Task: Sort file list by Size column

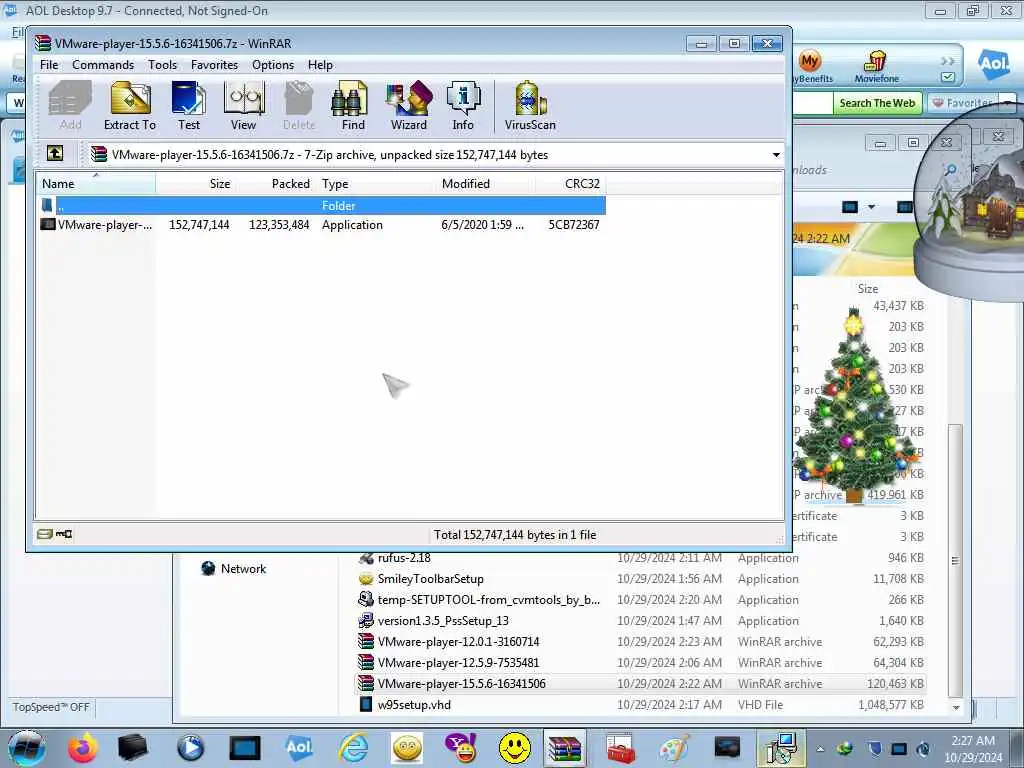Action: pos(195,184)
